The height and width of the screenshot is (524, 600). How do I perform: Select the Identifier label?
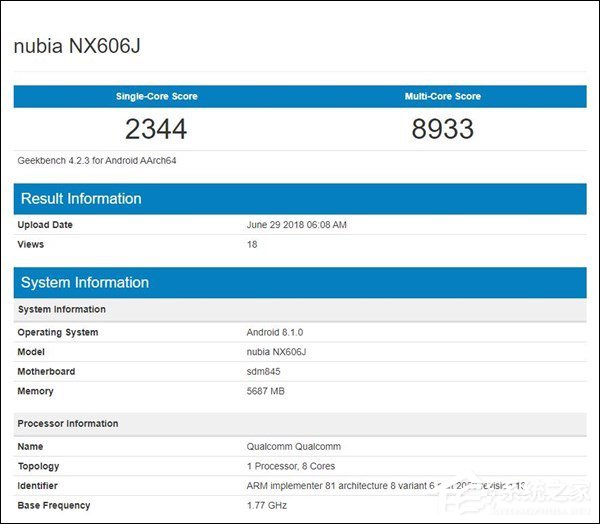click(x=38, y=486)
